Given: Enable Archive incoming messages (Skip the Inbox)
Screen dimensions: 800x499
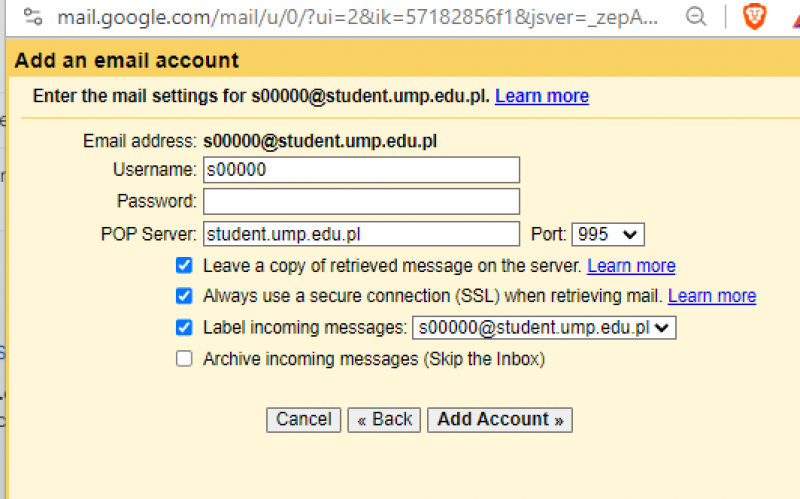Looking at the screenshot, I should (x=184, y=358).
